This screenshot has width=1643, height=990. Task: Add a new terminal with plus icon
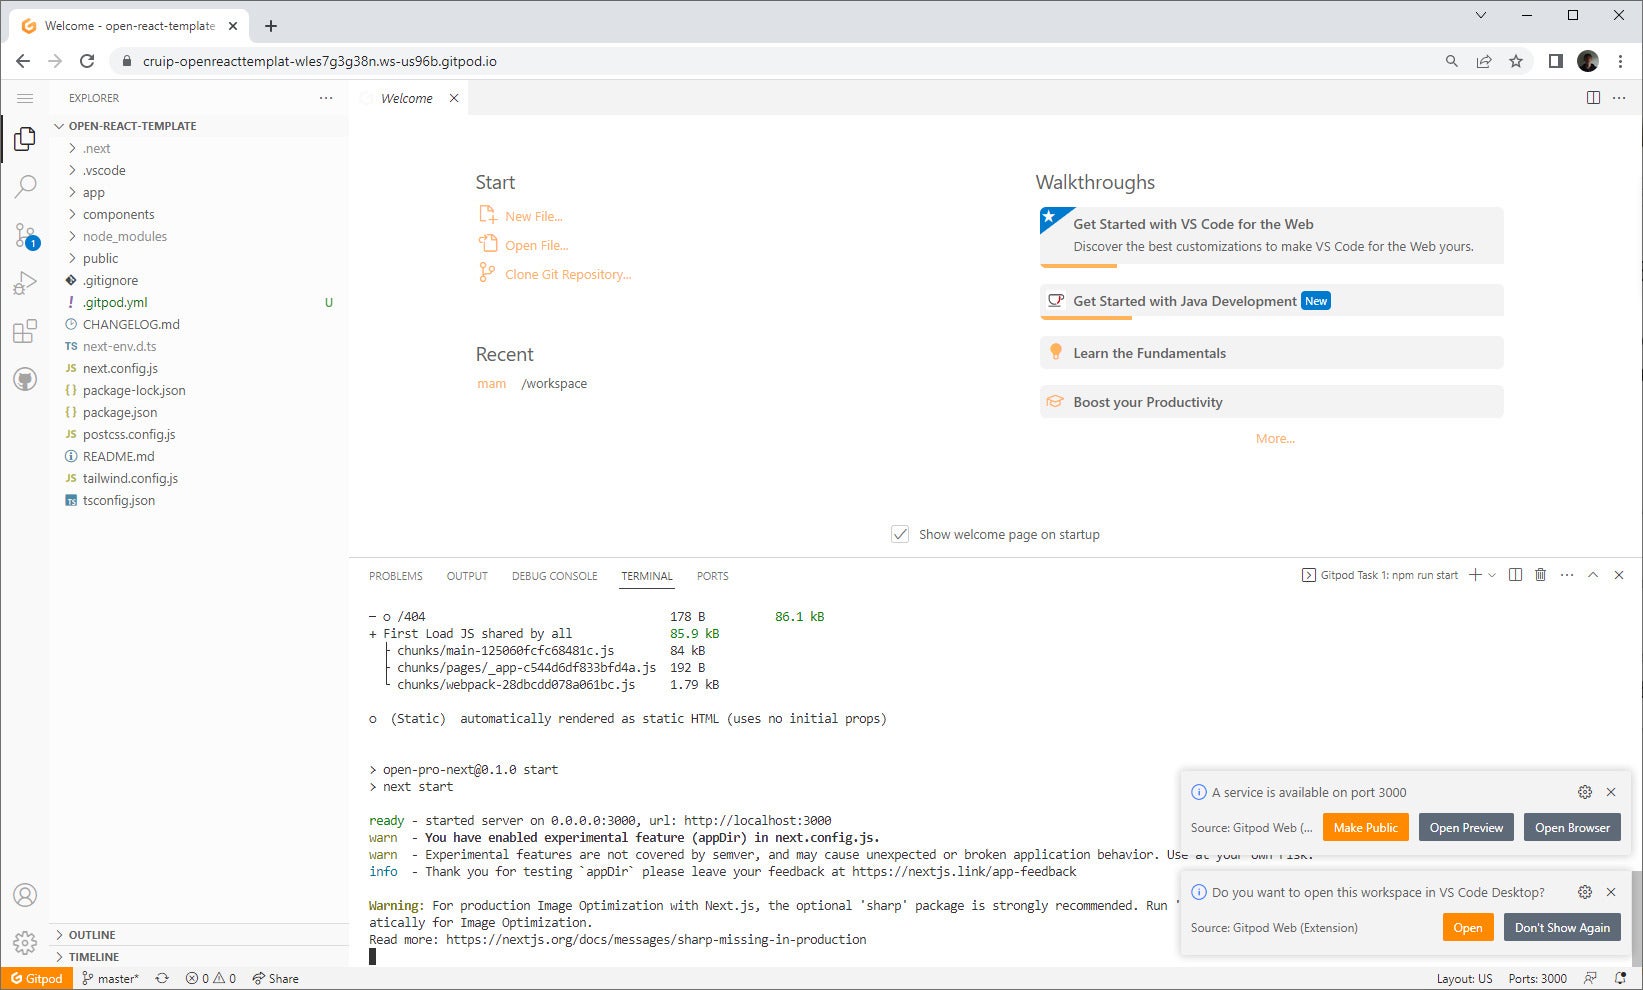[x=1475, y=575]
